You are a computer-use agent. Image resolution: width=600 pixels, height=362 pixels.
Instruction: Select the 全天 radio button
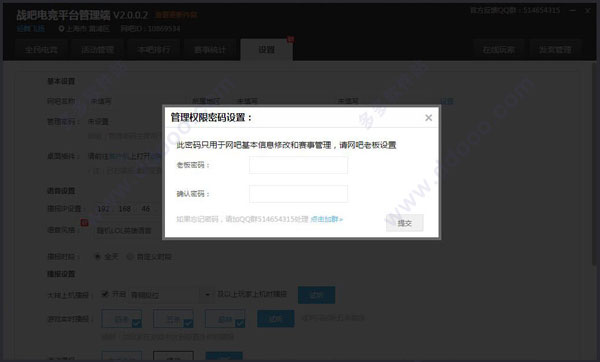(98, 256)
